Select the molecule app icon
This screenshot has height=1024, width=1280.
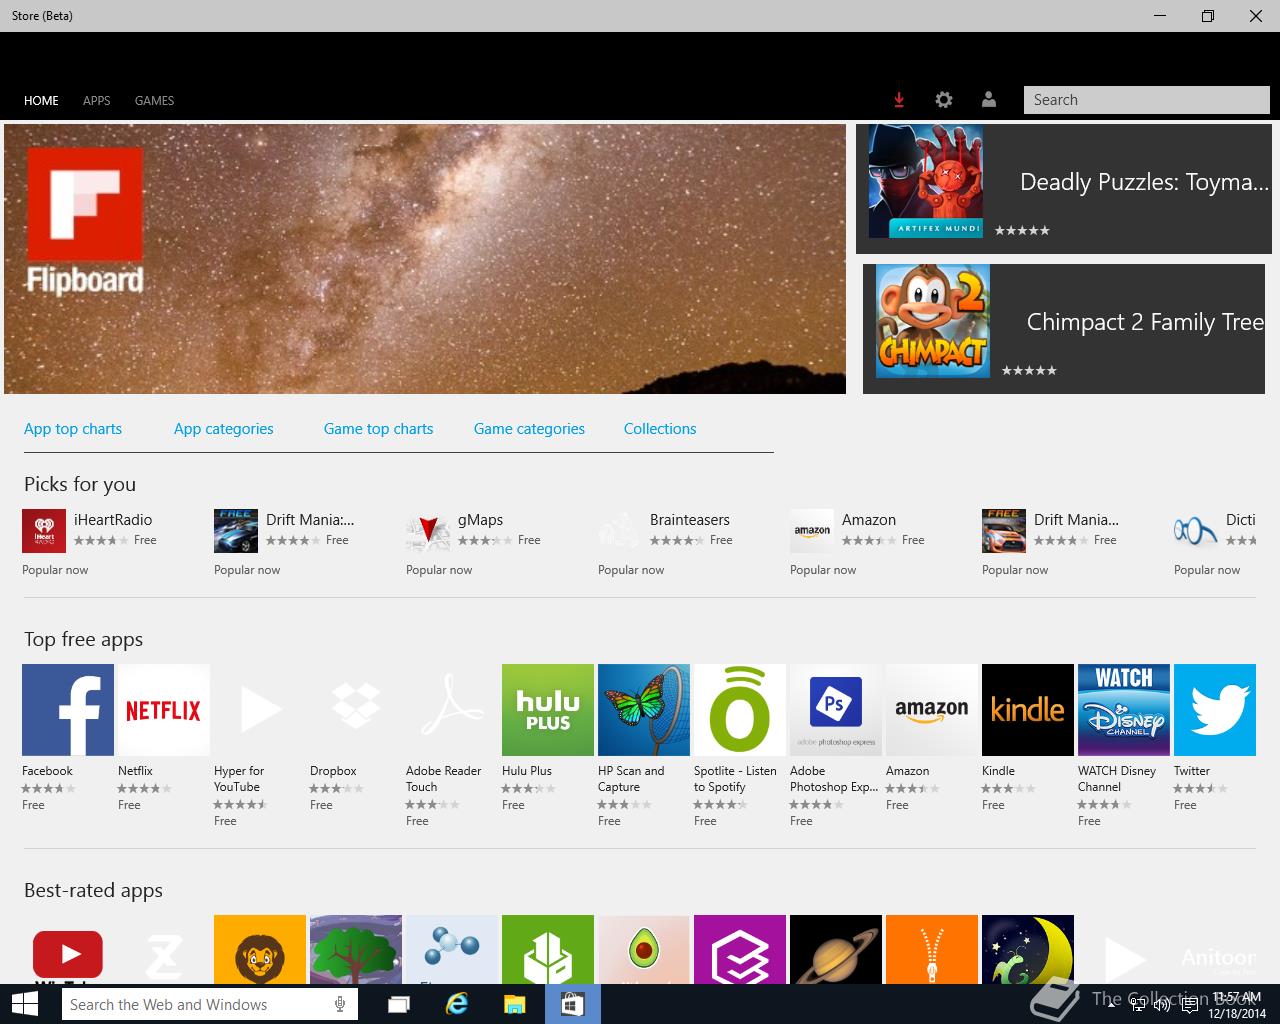click(x=452, y=949)
